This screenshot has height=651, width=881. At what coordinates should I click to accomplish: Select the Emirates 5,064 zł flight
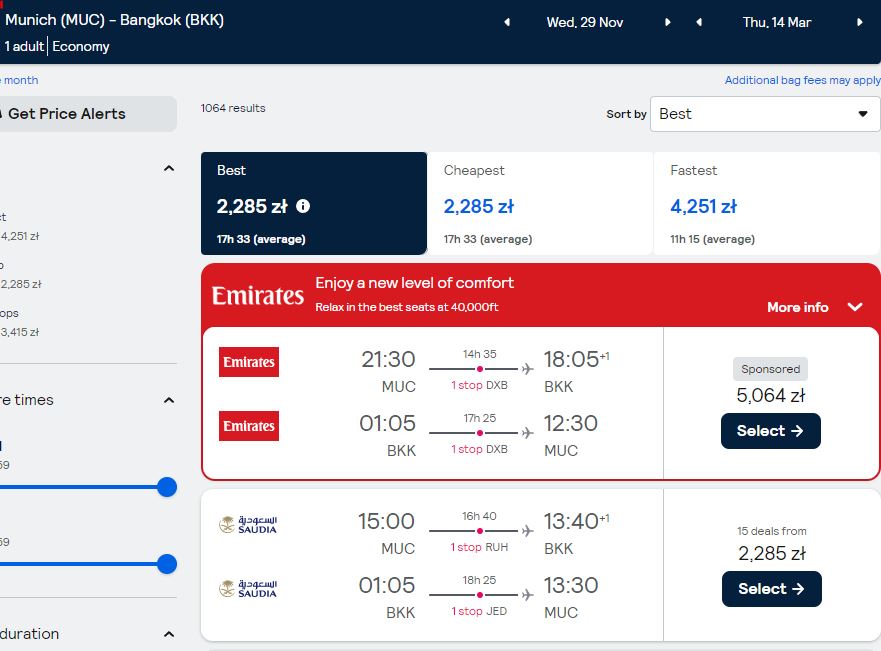click(770, 431)
